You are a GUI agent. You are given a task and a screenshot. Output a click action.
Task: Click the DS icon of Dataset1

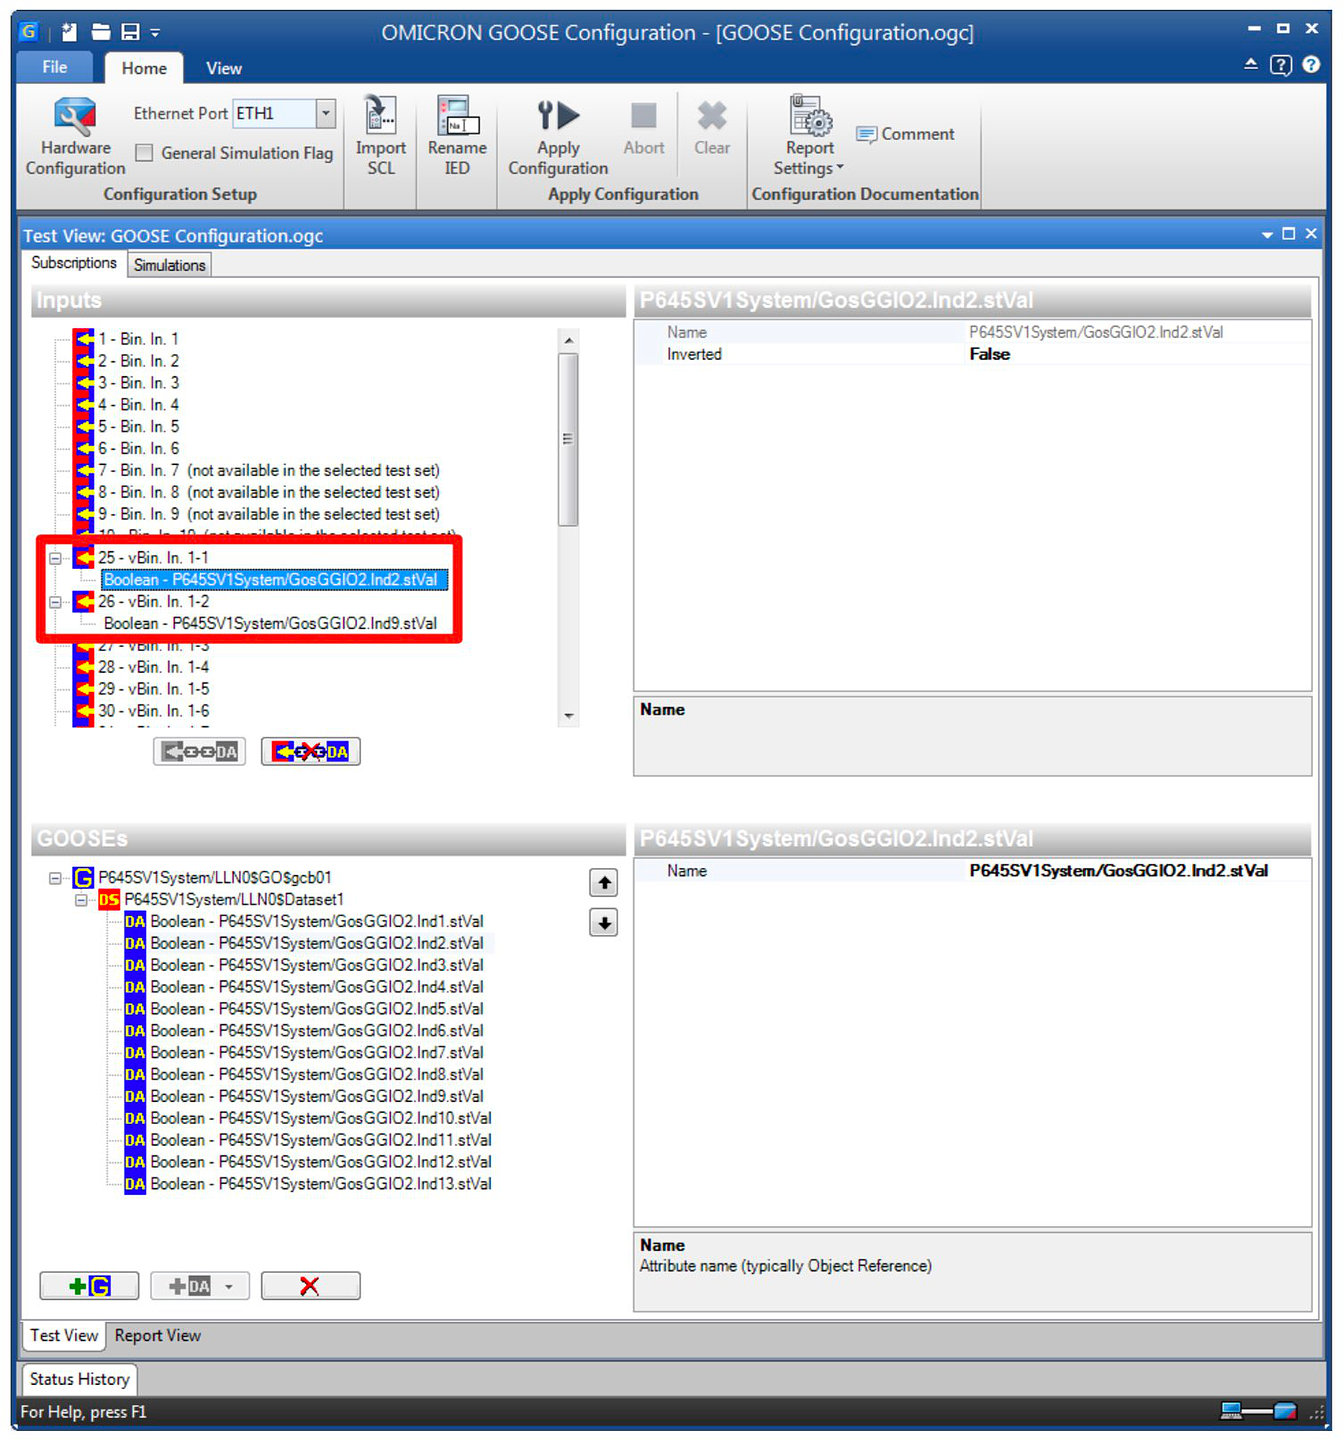109,900
